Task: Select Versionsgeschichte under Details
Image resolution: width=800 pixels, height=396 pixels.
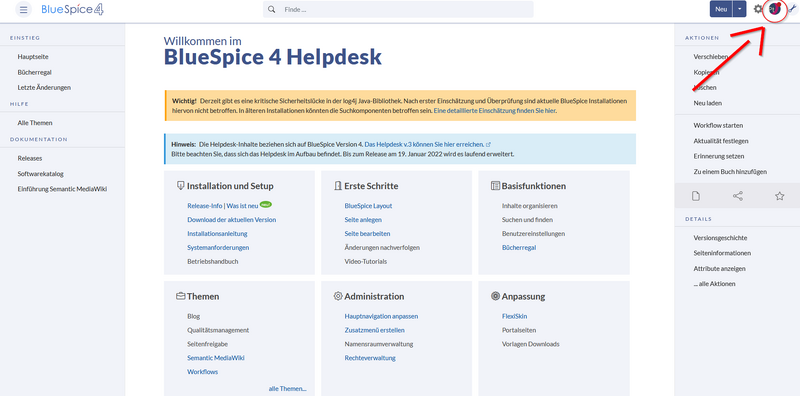Action: [x=720, y=238]
